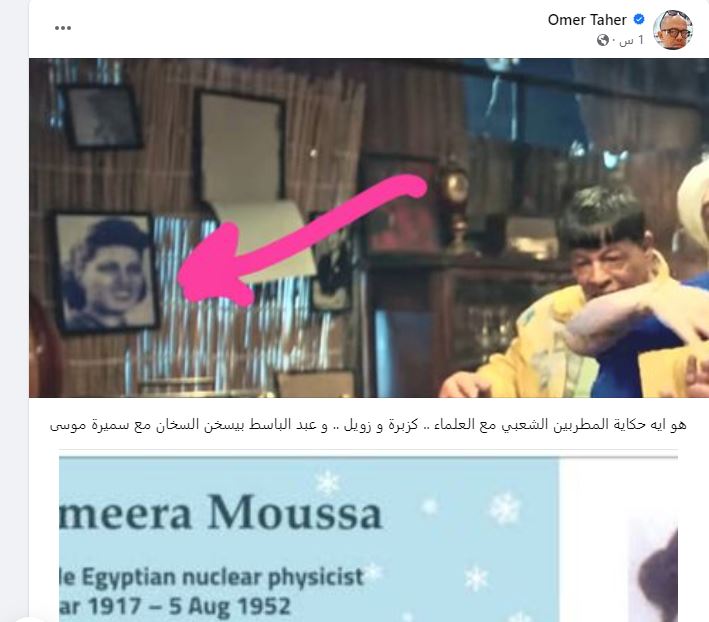Click the Arabic post caption text
The image size is (709, 622).
click(x=368, y=425)
